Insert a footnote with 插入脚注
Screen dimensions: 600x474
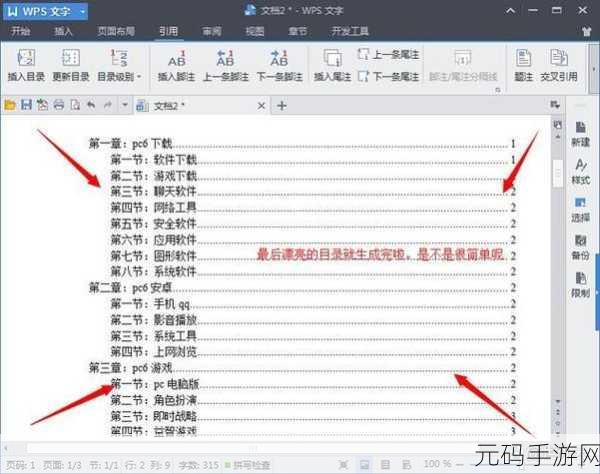point(176,65)
